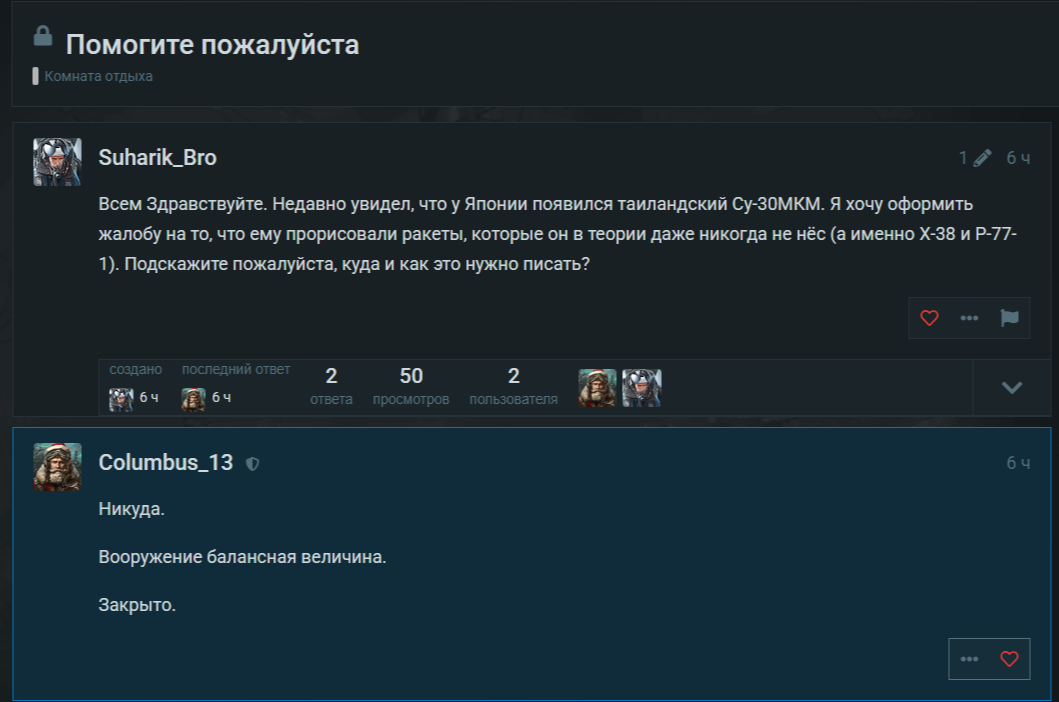Click the moderator shield icon beside Columbus_13

[x=253, y=463]
